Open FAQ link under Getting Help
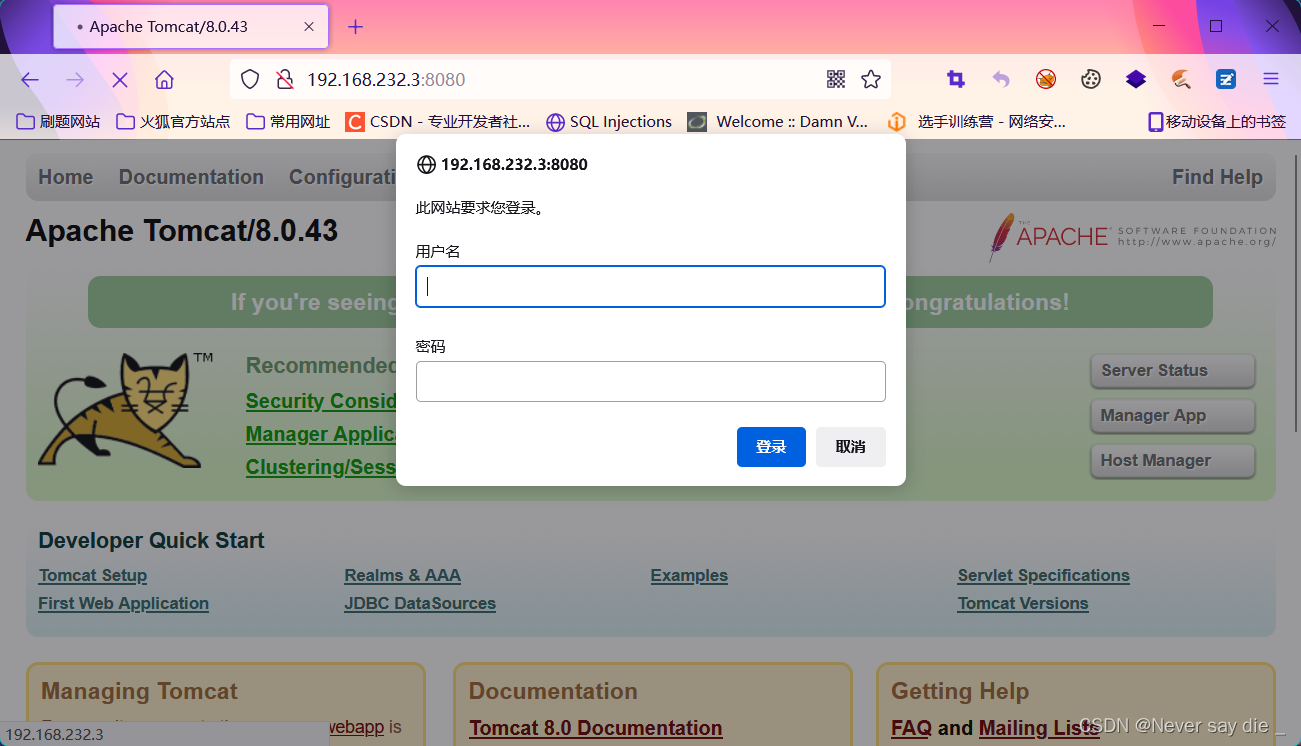This screenshot has height=746, width=1301. [911, 728]
